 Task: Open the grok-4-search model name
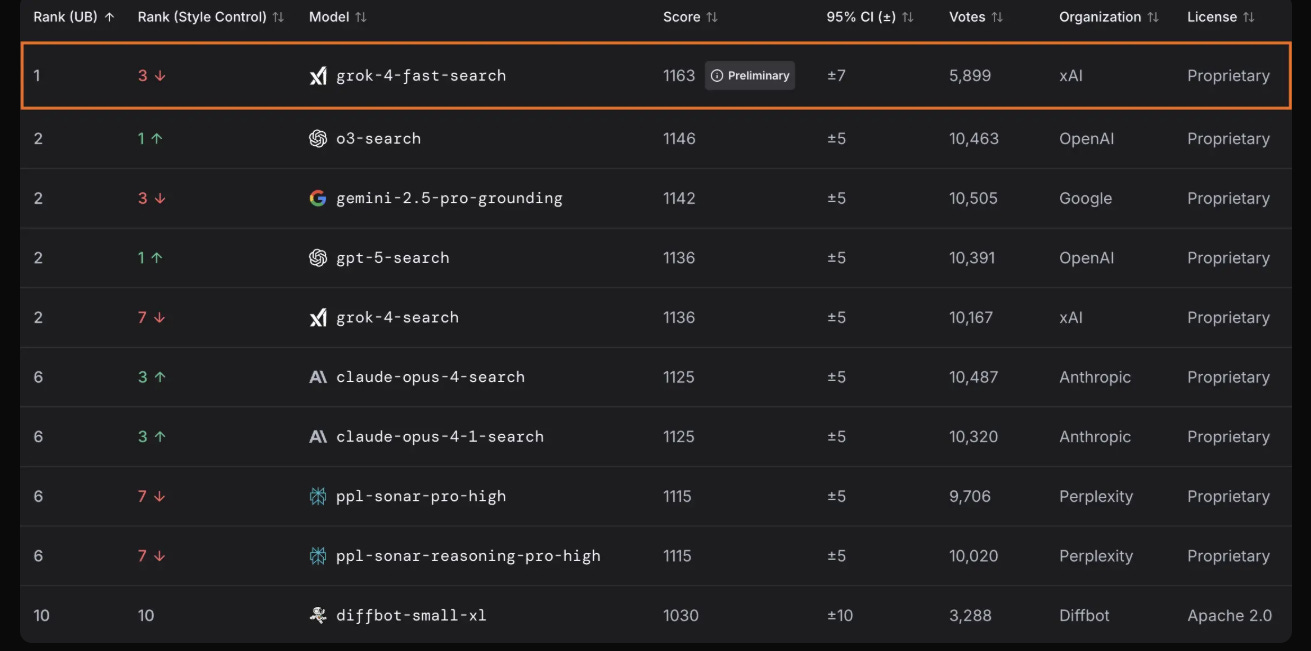397,318
